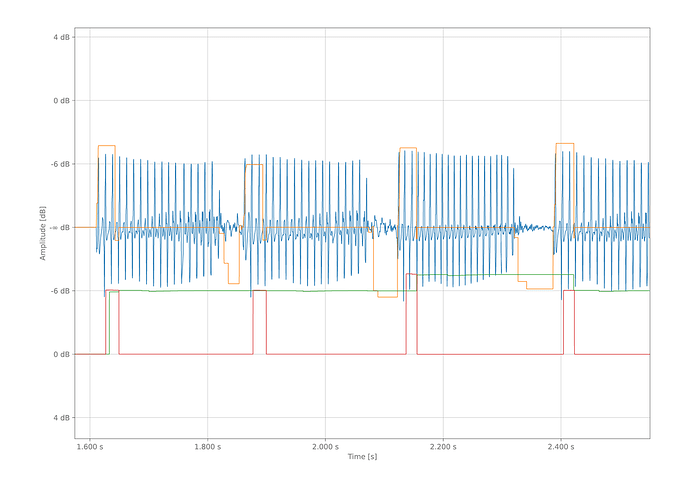
Task: Click the "-∞ dB" center amplitude label
Action: [60, 227]
